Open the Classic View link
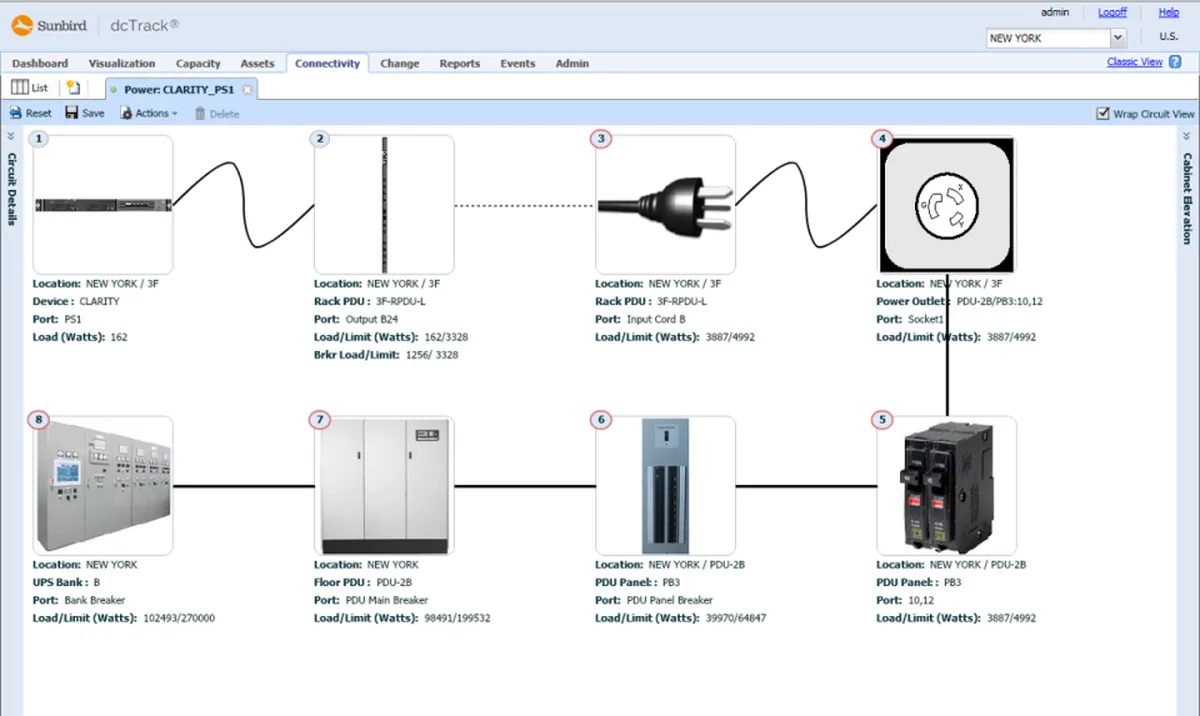1200x716 pixels. click(x=1135, y=62)
